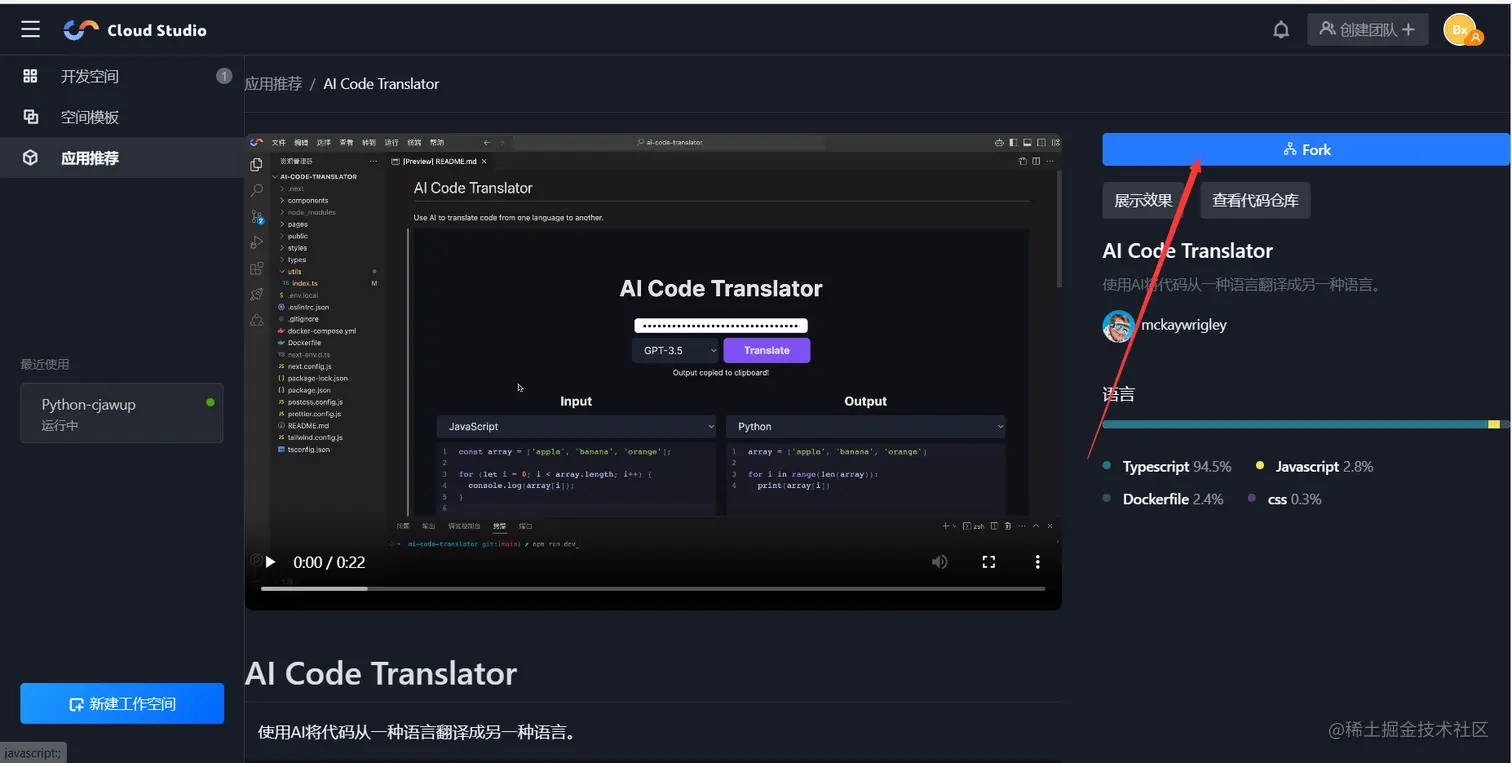Go back via 应用推荐 breadcrumb
Image resolution: width=1512 pixels, height=763 pixels.
[273, 84]
